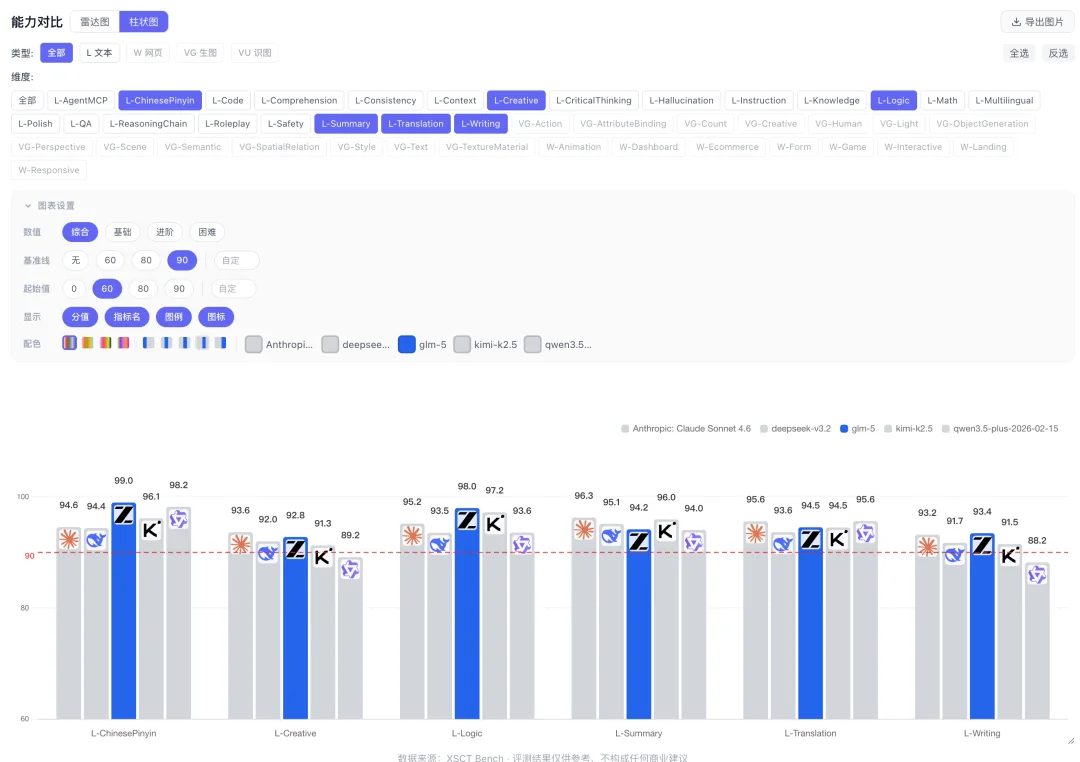The height and width of the screenshot is (762, 1080).
Task: Click the 反选 button
Action: [x=1057, y=53]
